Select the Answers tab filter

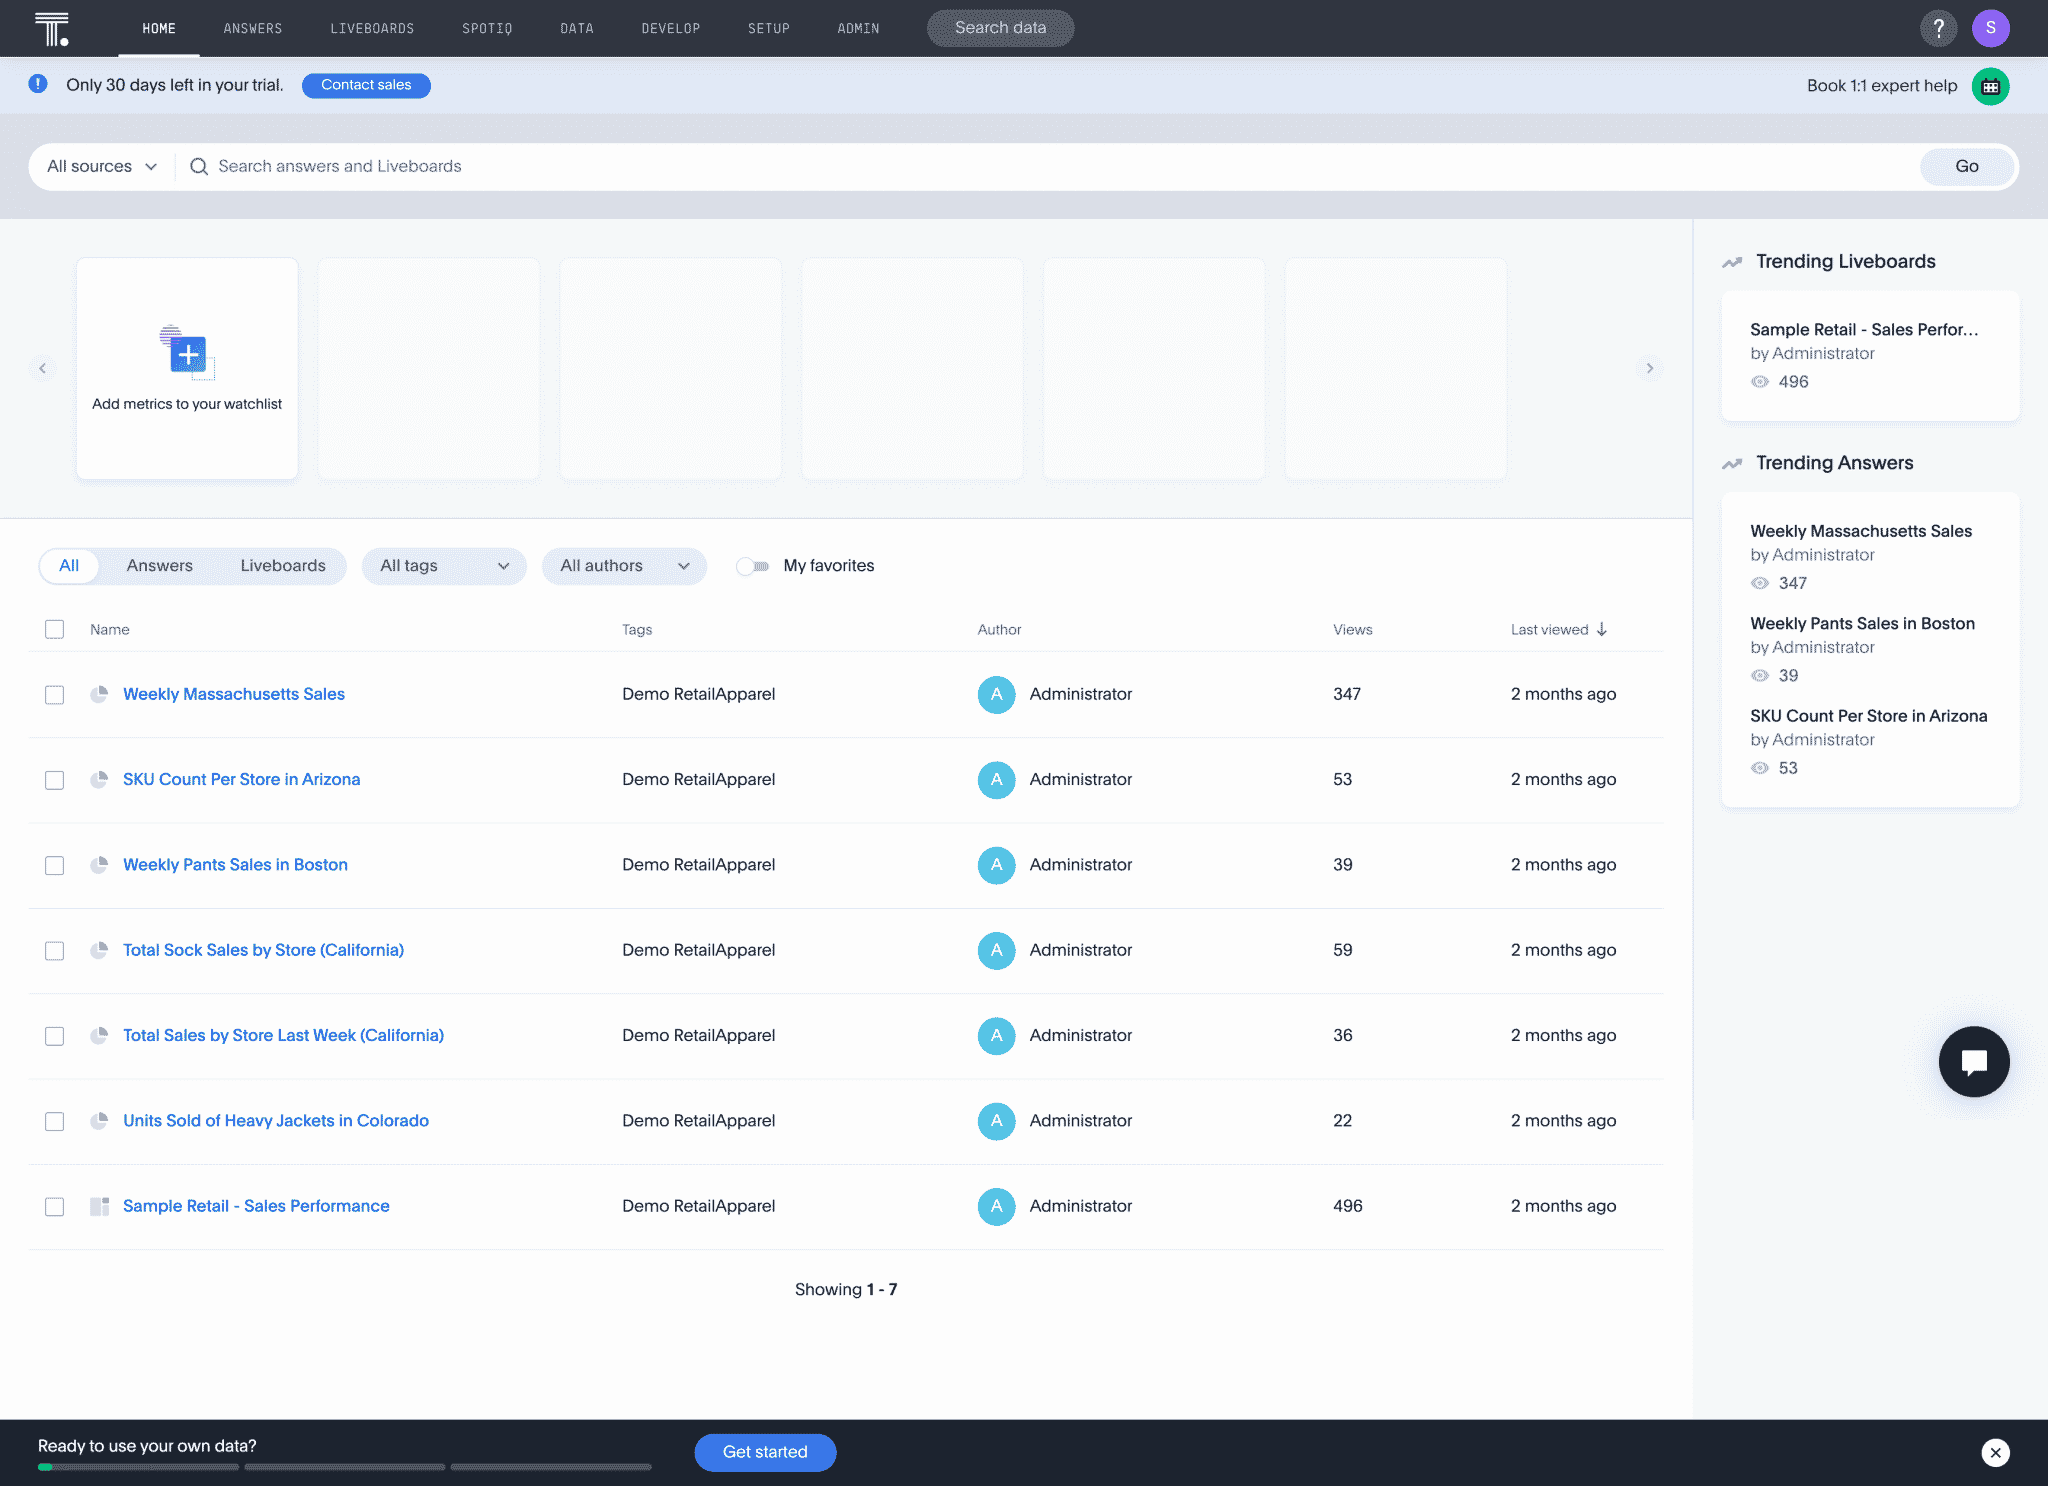click(x=159, y=564)
